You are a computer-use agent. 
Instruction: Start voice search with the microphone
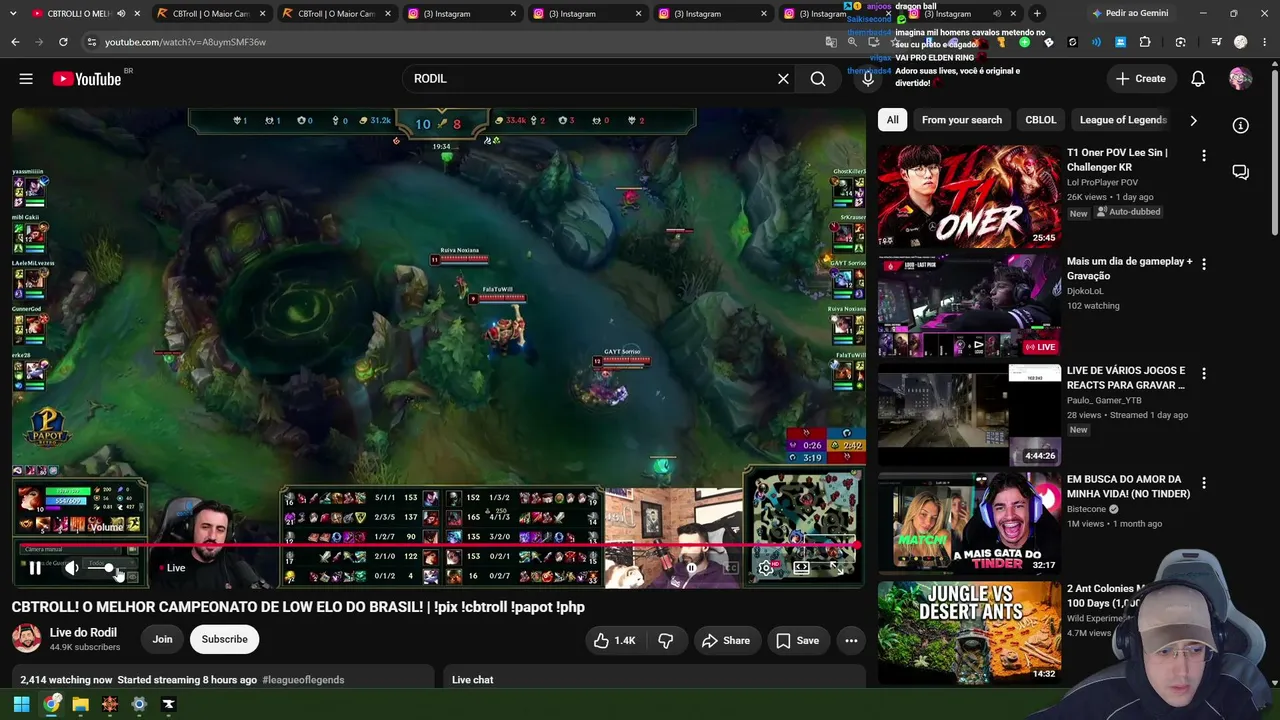pos(868,79)
